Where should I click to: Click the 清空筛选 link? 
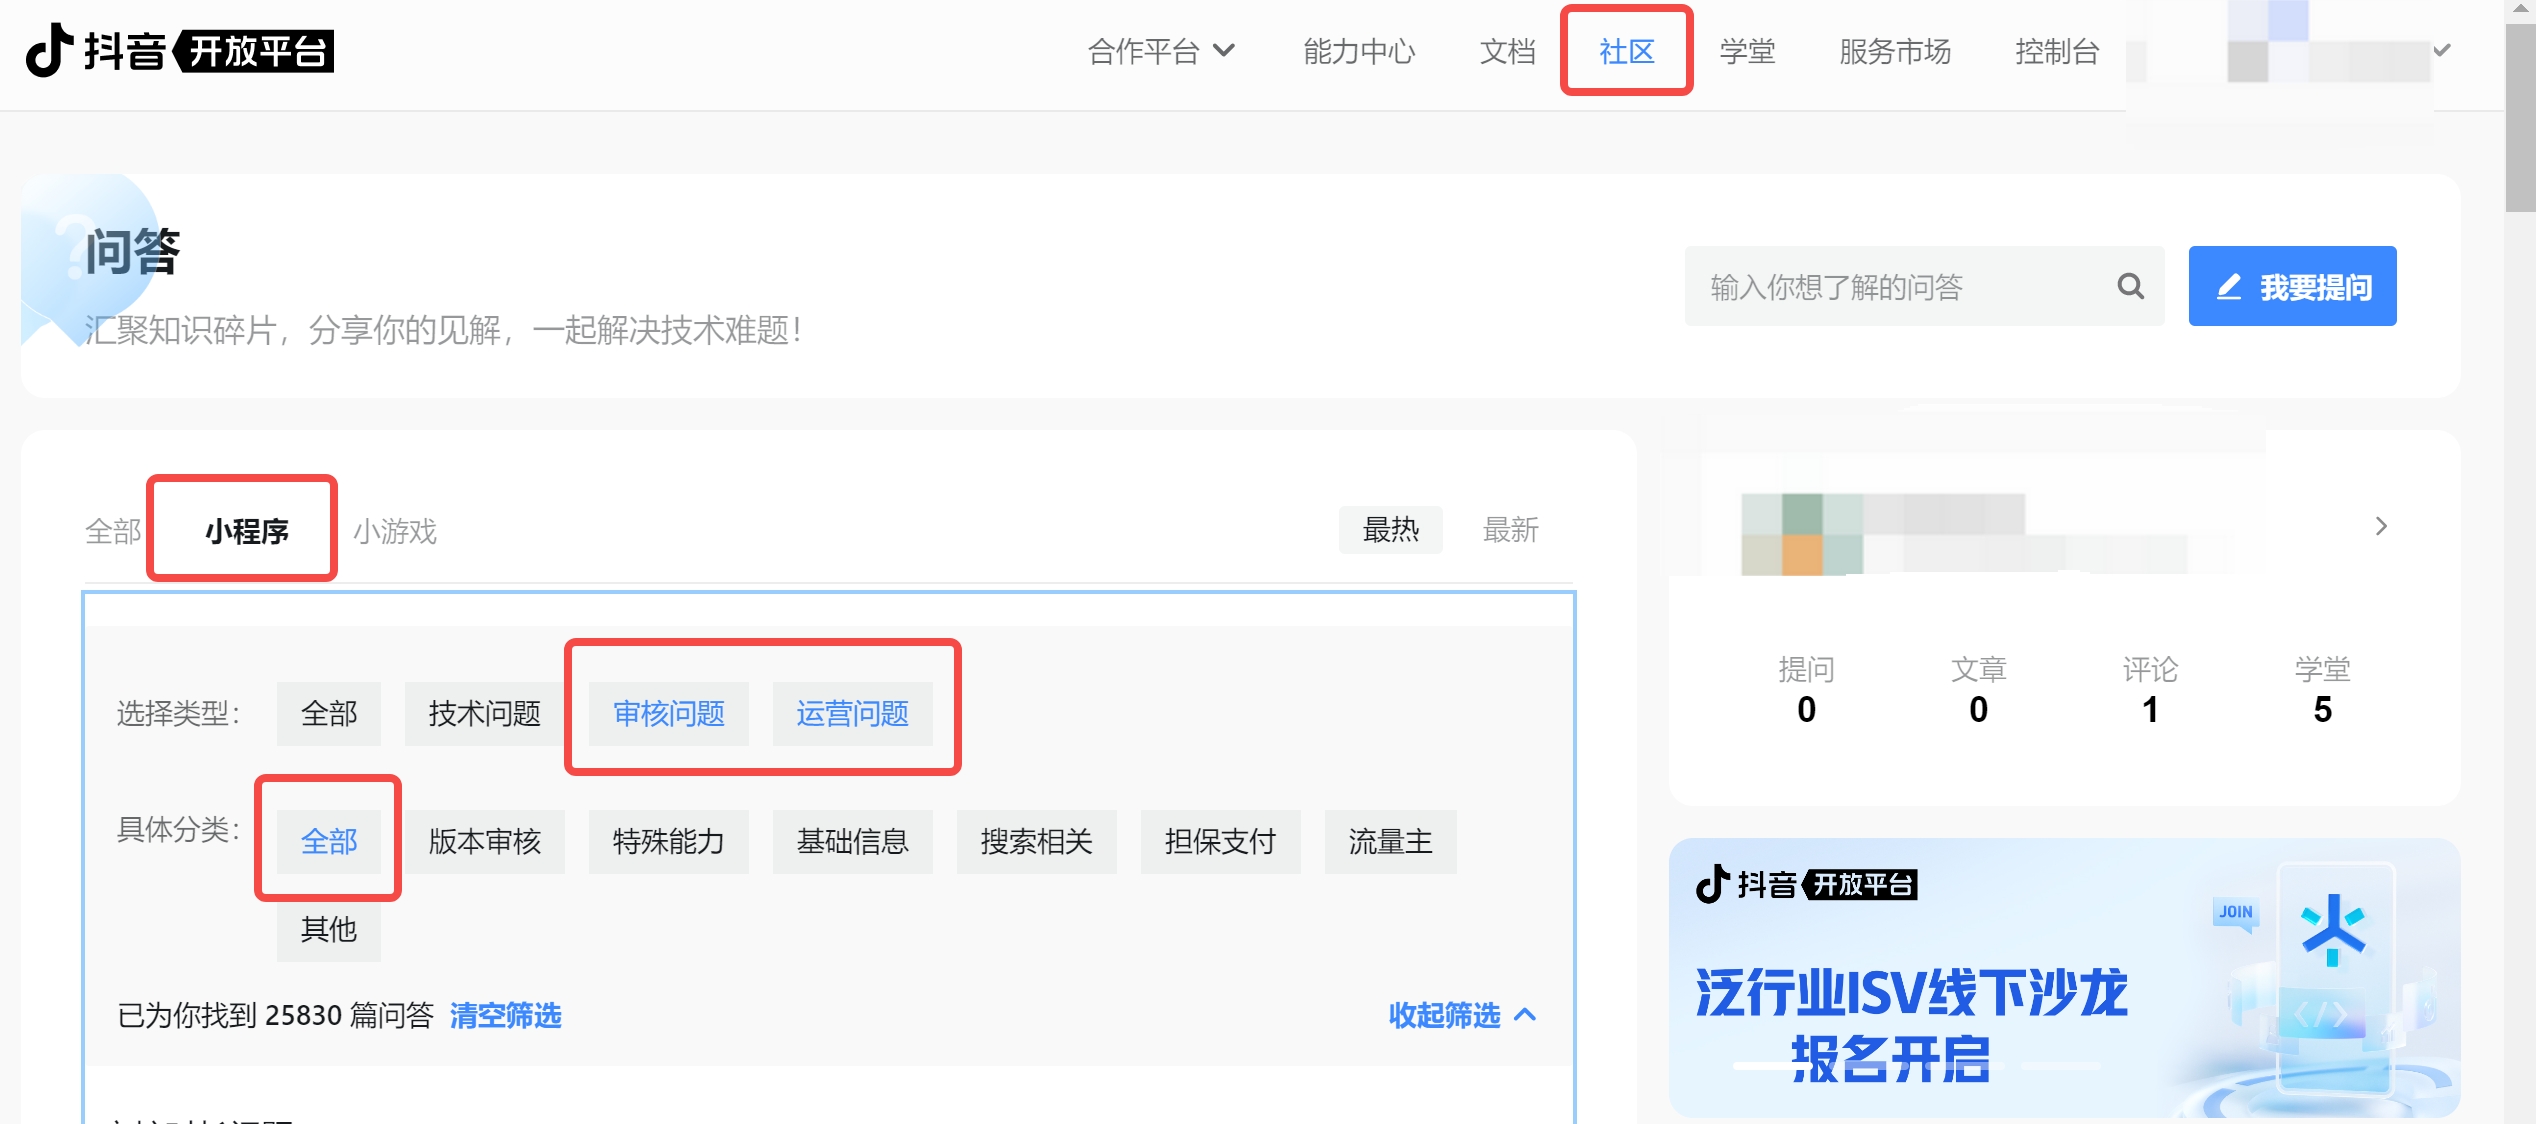pos(505,1015)
